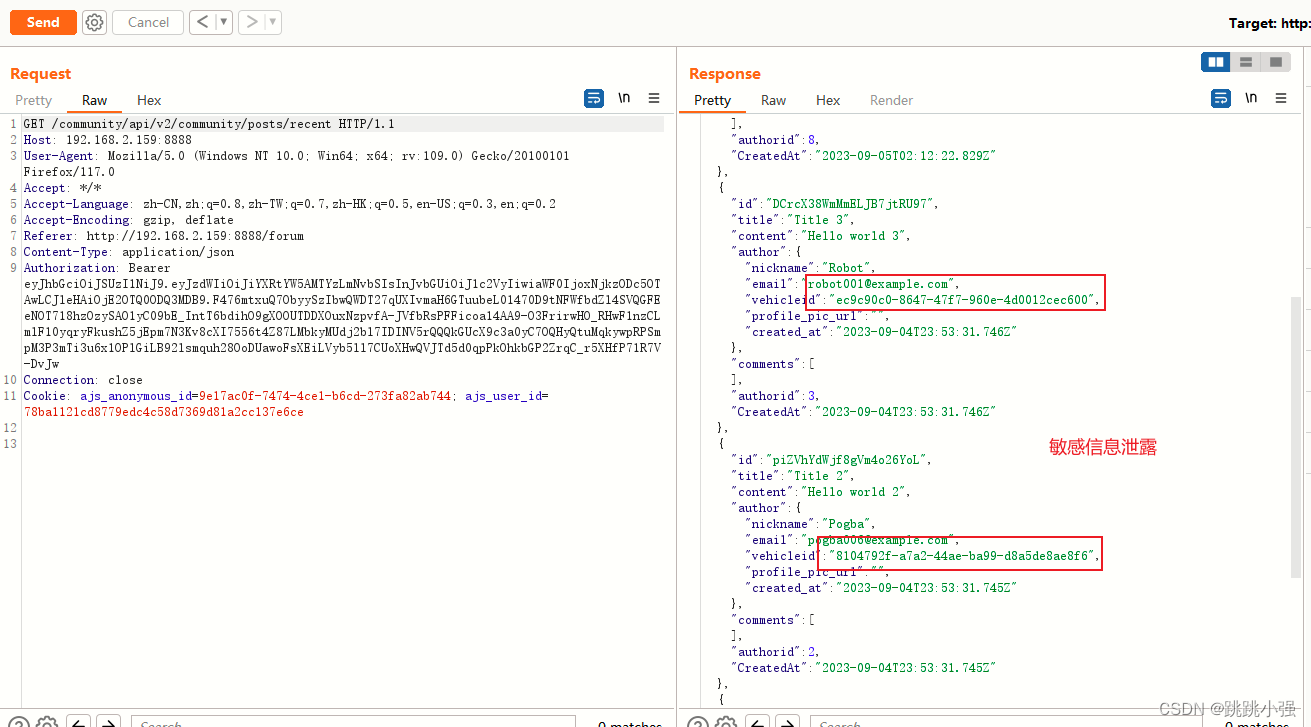
Task: Toggle non-printable \n characters in Request
Action: (624, 98)
